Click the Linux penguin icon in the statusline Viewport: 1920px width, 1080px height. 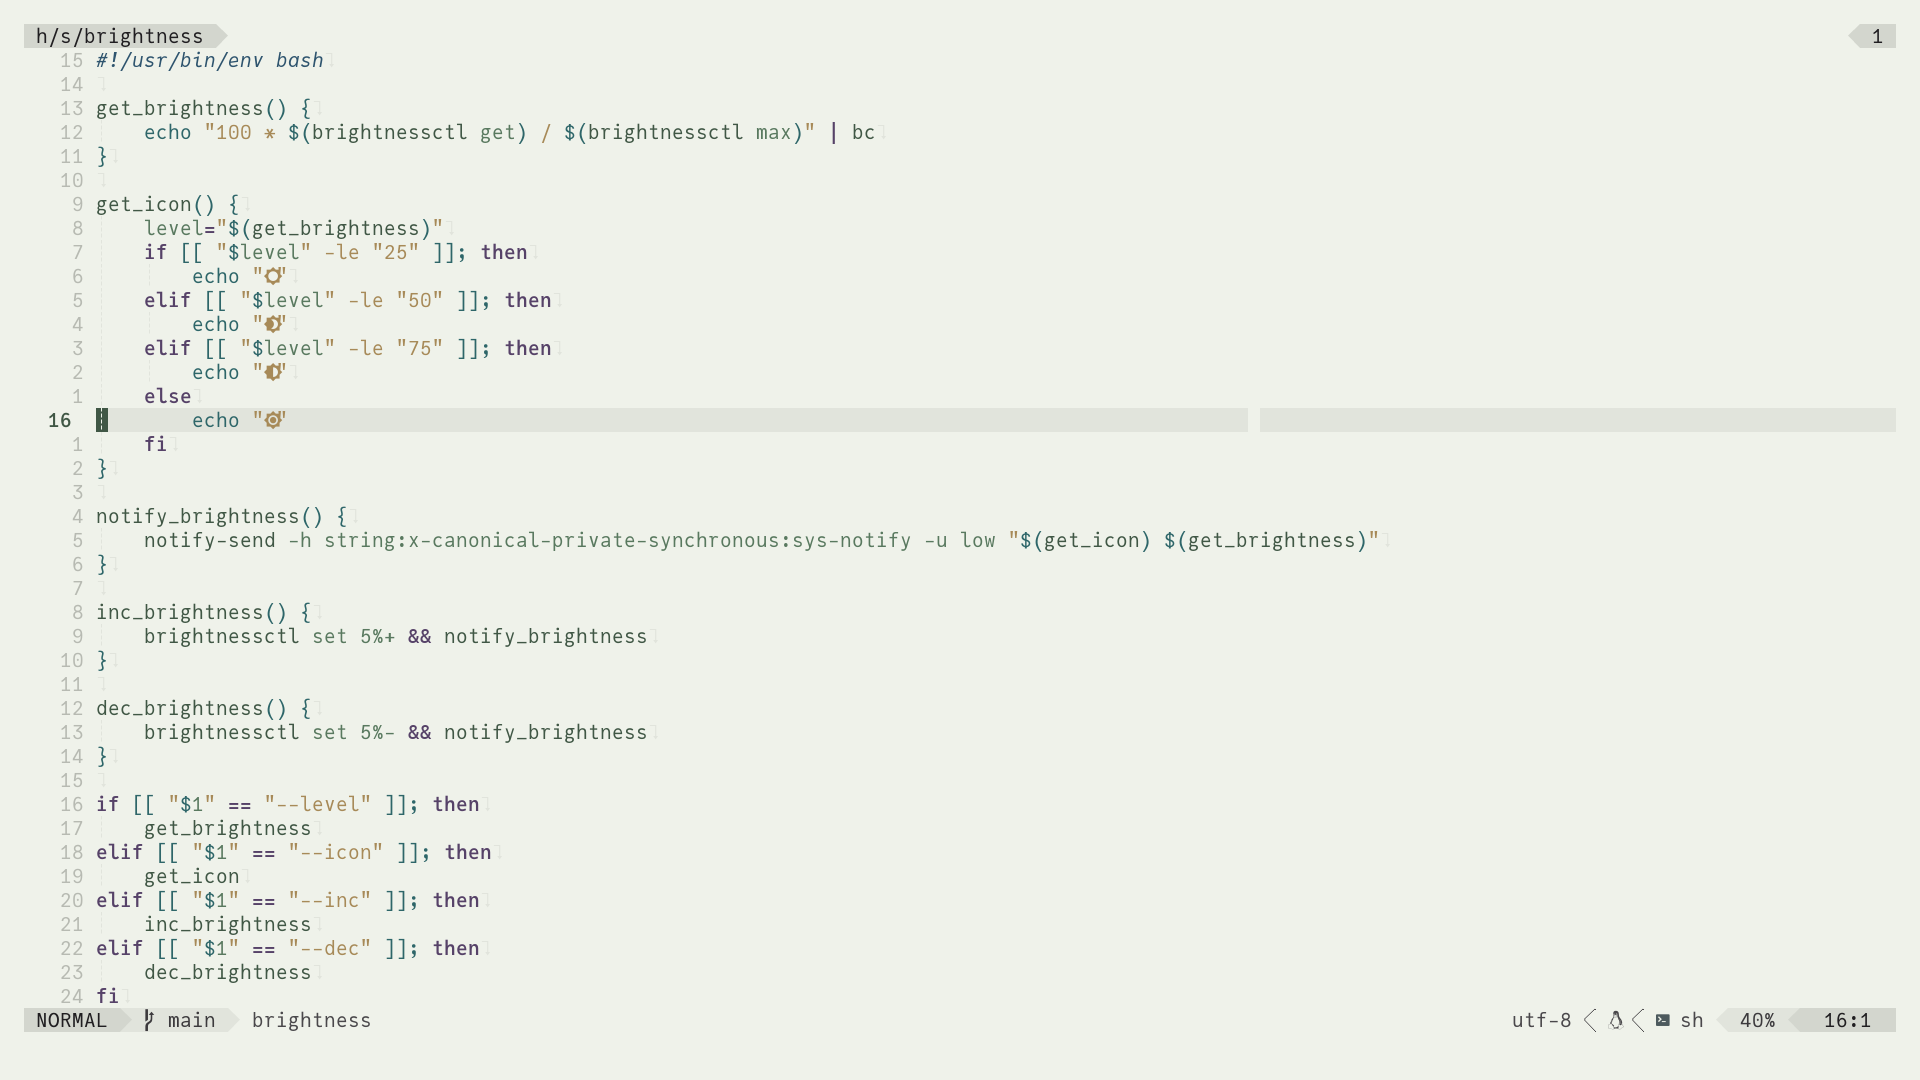[x=1617, y=1020]
